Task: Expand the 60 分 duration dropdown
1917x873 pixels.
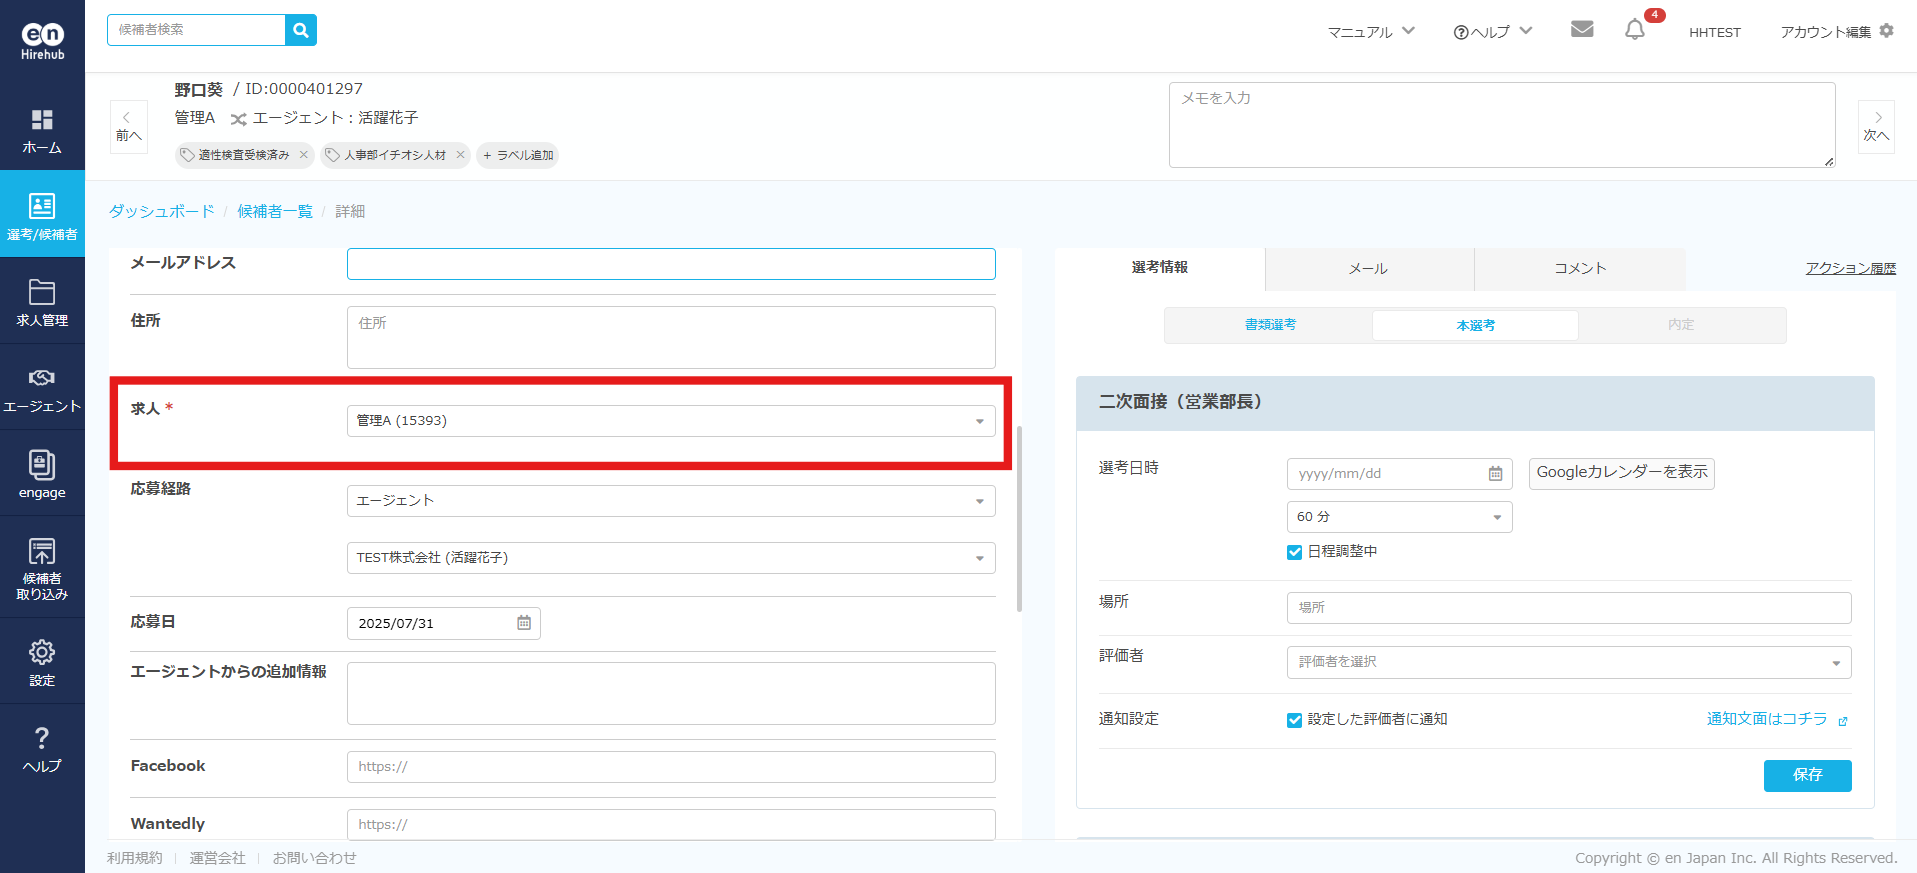Action: [1398, 517]
